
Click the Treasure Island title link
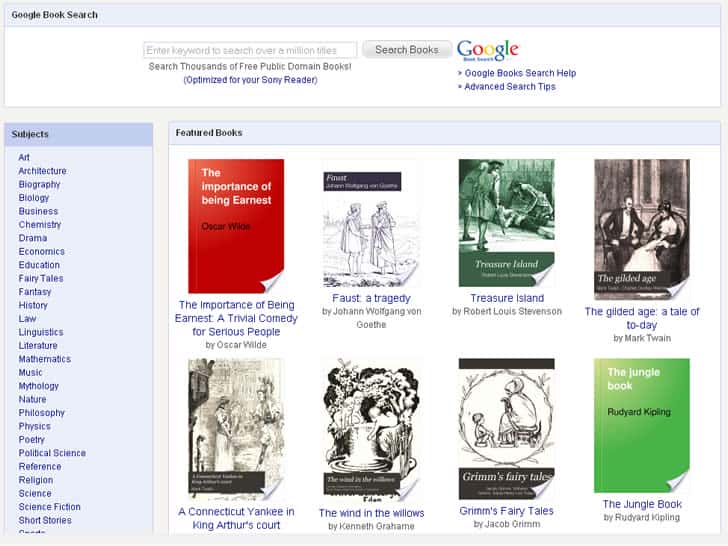(x=507, y=298)
